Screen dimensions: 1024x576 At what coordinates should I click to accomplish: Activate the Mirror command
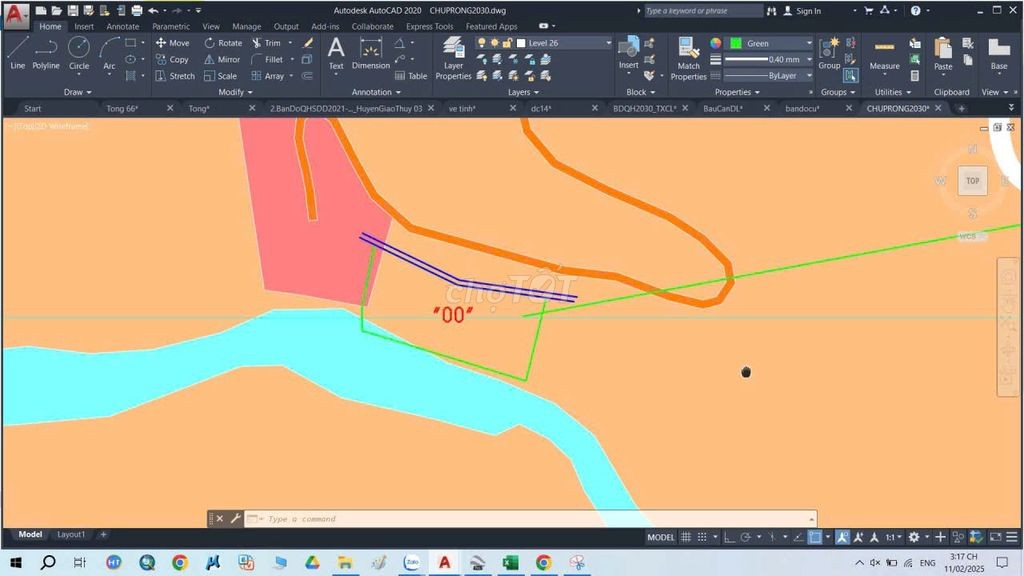coord(223,59)
